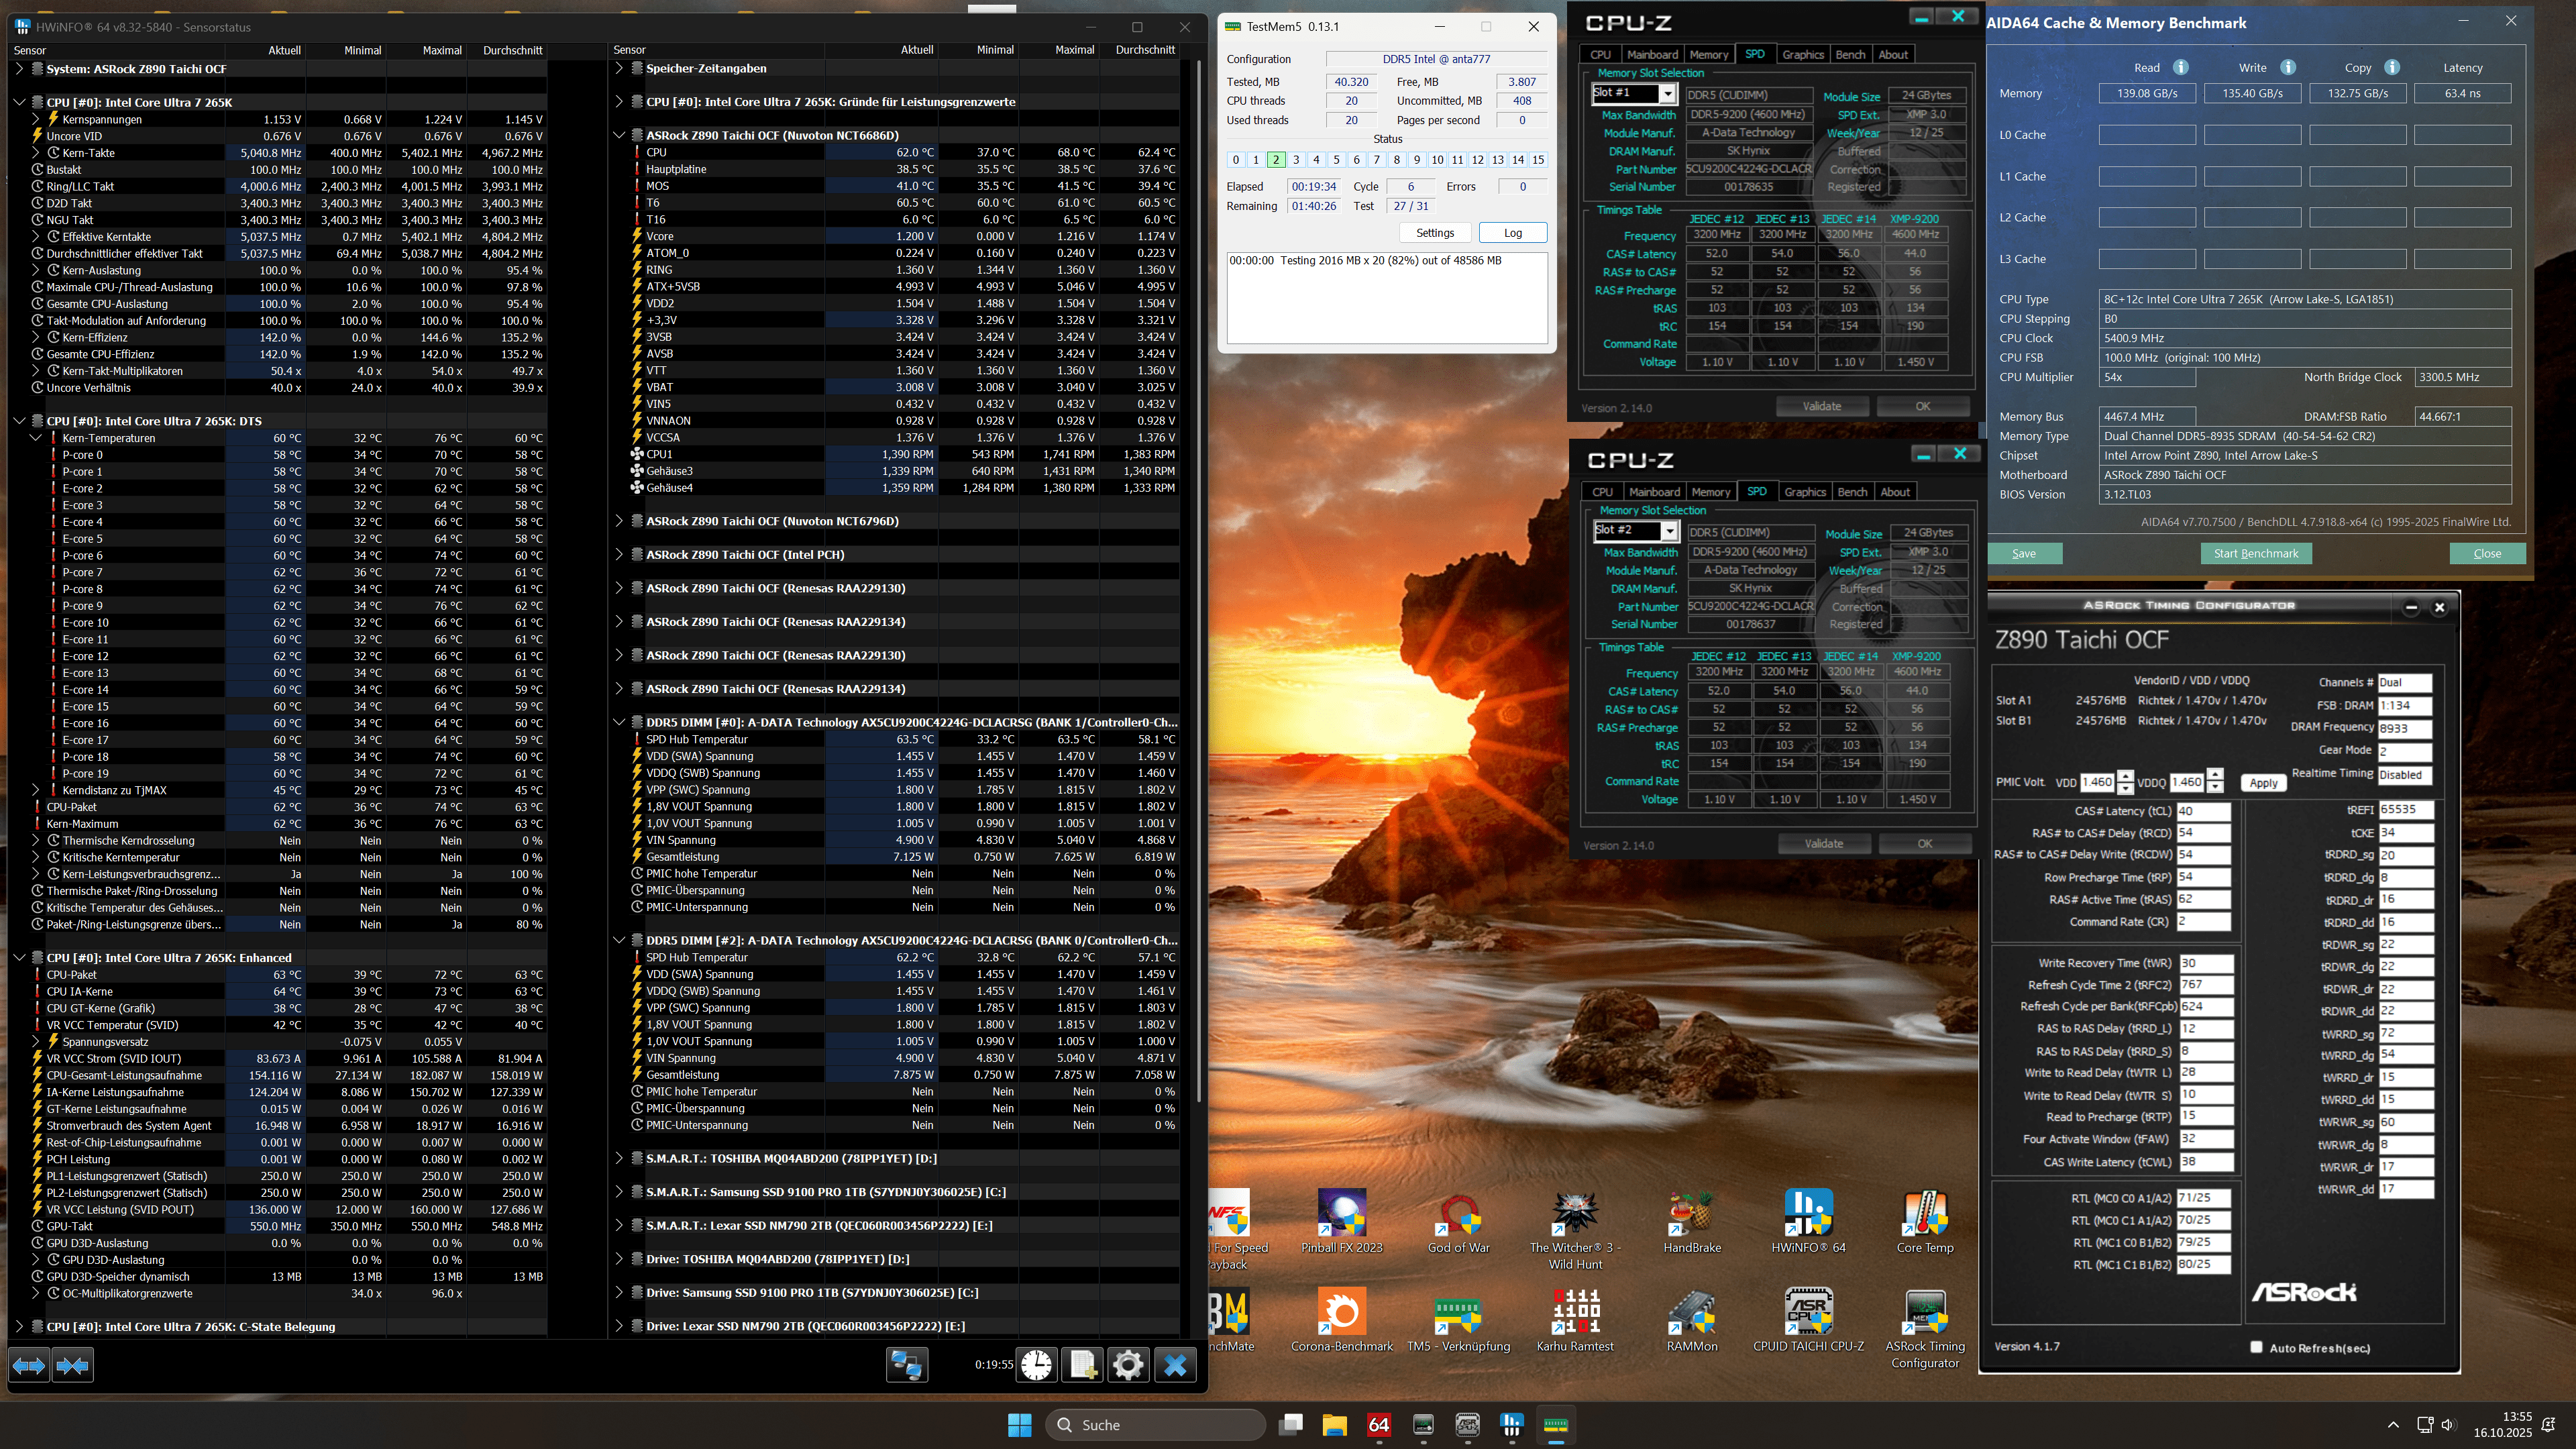Open HWiNFO sensor settings gear icon

[1128, 1365]
